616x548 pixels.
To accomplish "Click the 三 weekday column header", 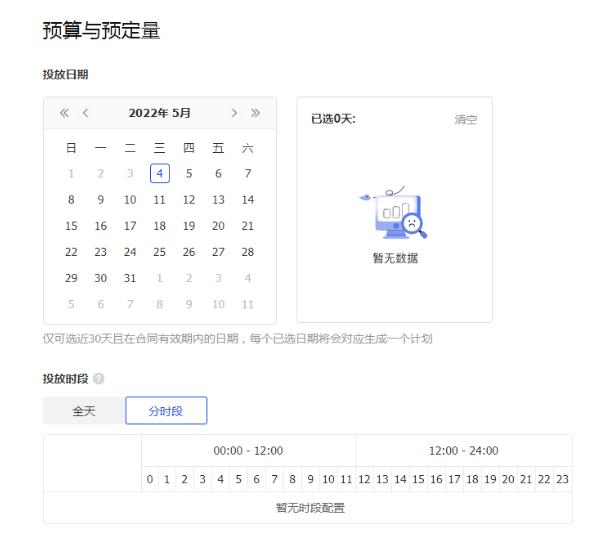I will [x=160, y=148].
